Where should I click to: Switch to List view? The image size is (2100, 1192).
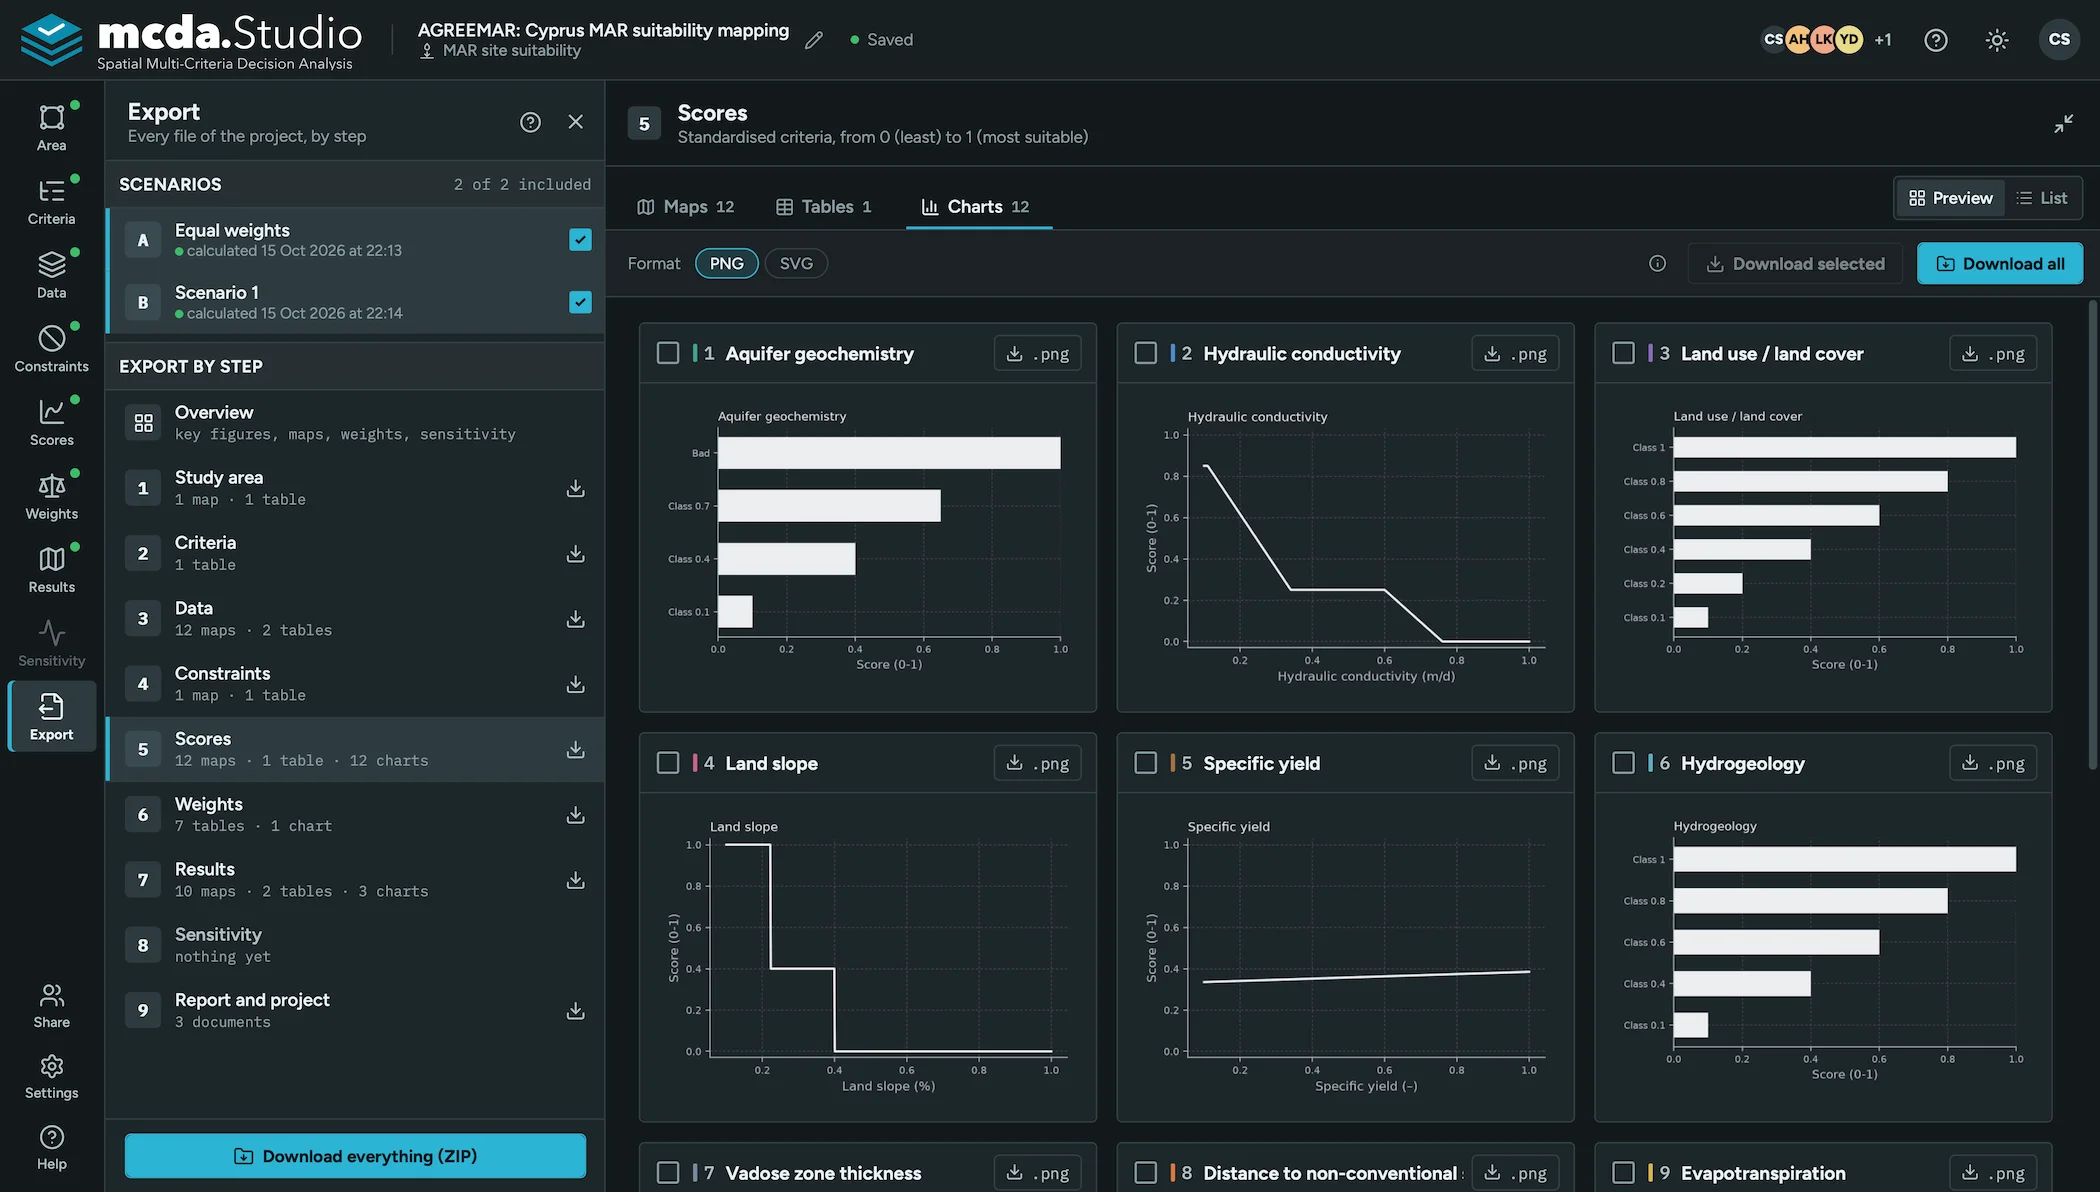coord(2042,198)
